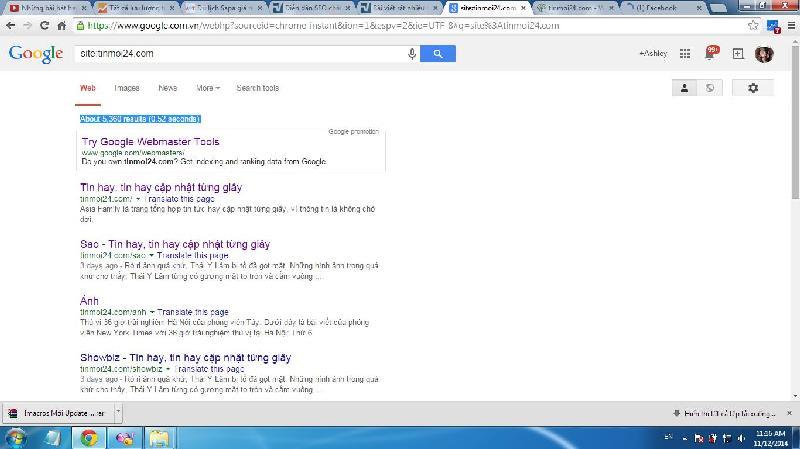The image size is (800, 449).
Task: Open the 'Ảnh' search result
Action: pyautogui.click(x=89, y=301)
